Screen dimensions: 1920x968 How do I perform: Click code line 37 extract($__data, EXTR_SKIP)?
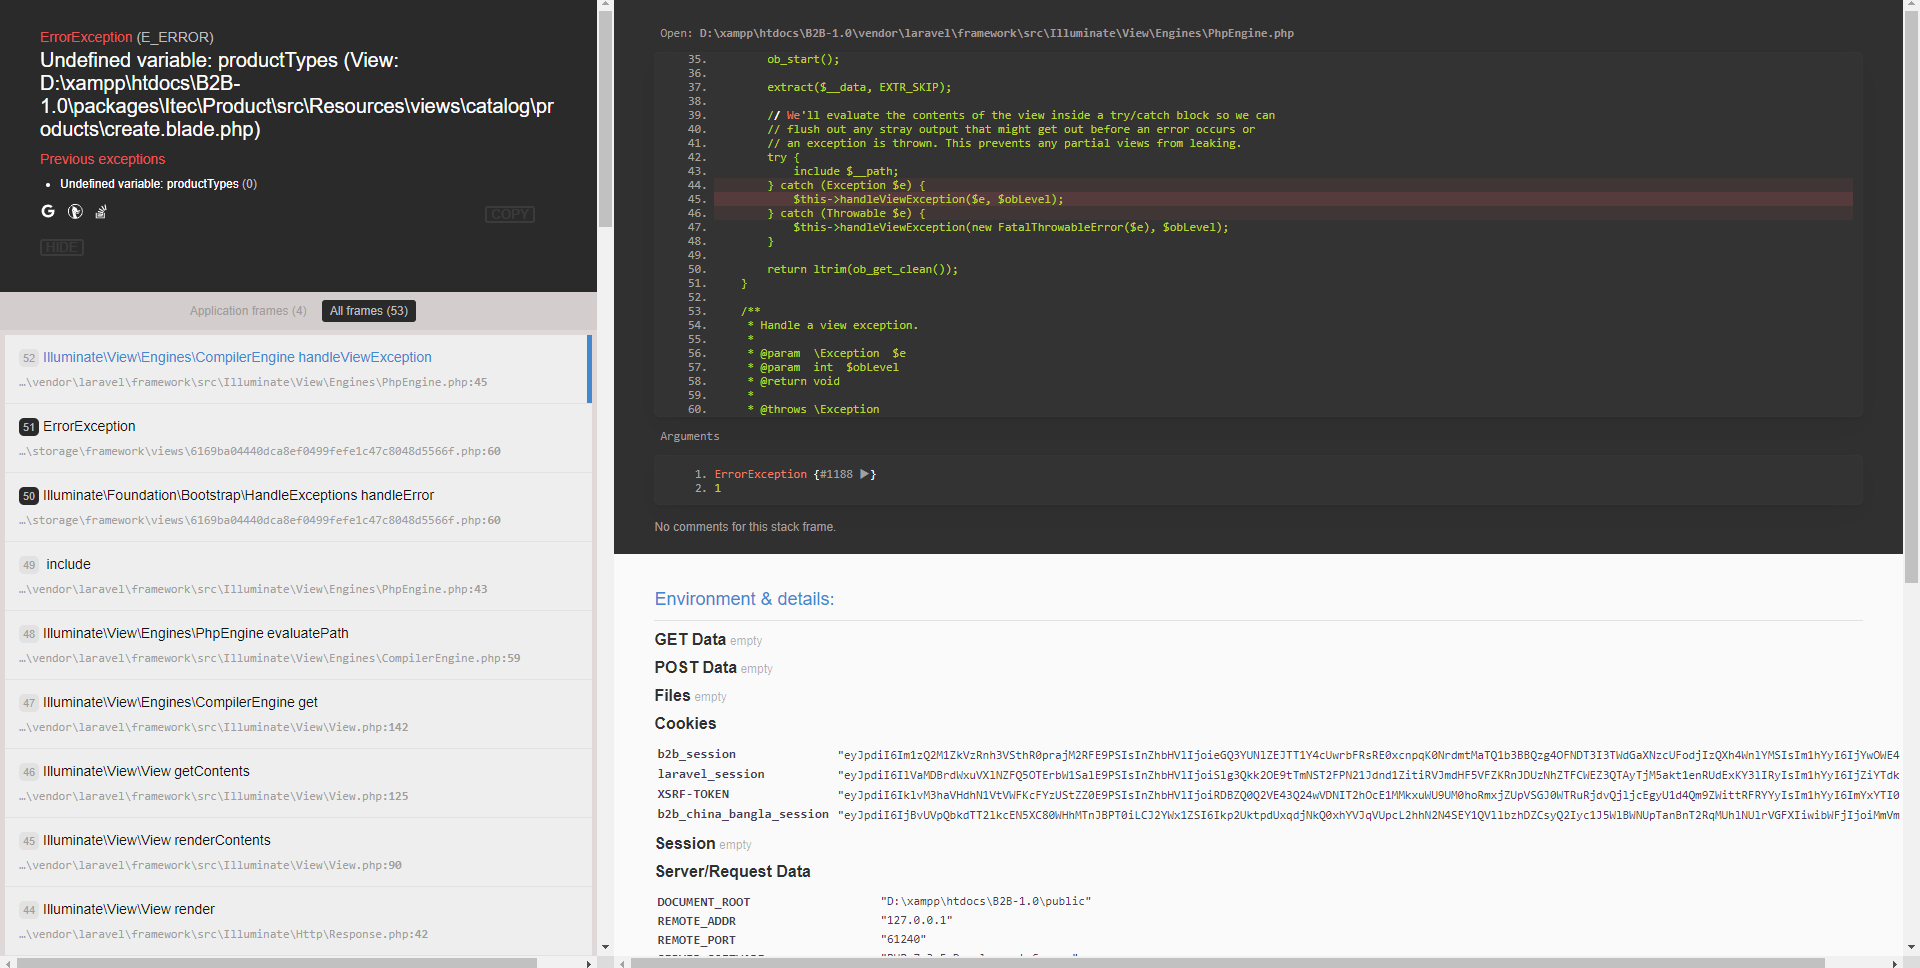pos(859,87)
